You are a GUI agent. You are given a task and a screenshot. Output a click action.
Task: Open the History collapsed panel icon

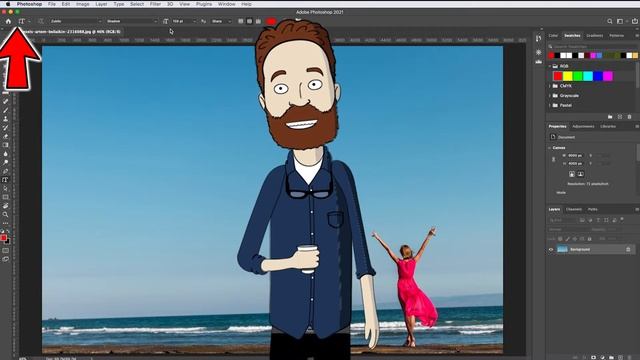click(539, 38)
